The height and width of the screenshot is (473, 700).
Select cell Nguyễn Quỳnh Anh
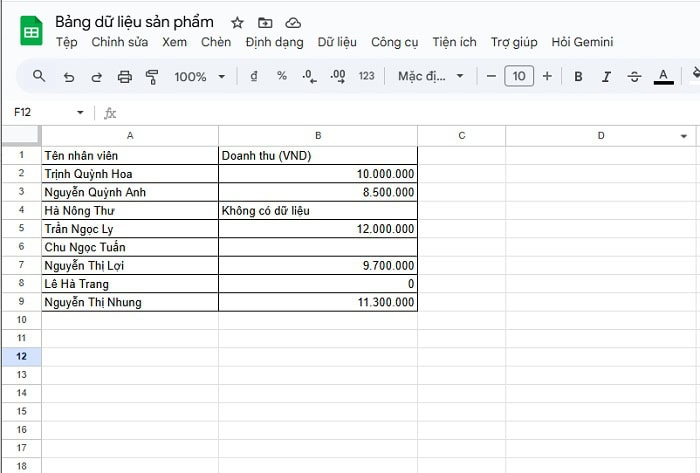pos(130,192)
